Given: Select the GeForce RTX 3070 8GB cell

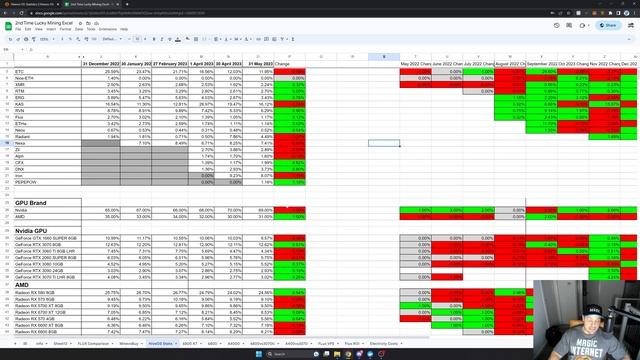Looking at the screenshot, I should 48,244.
